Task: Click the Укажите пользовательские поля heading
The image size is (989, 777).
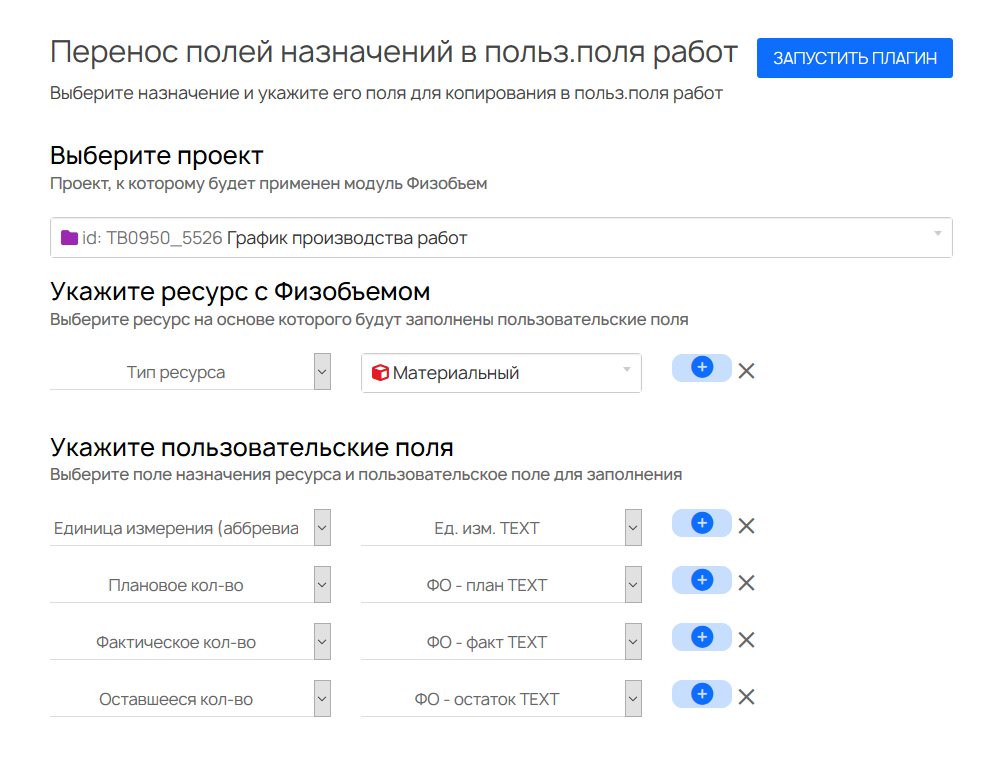Action: [252, 447]
